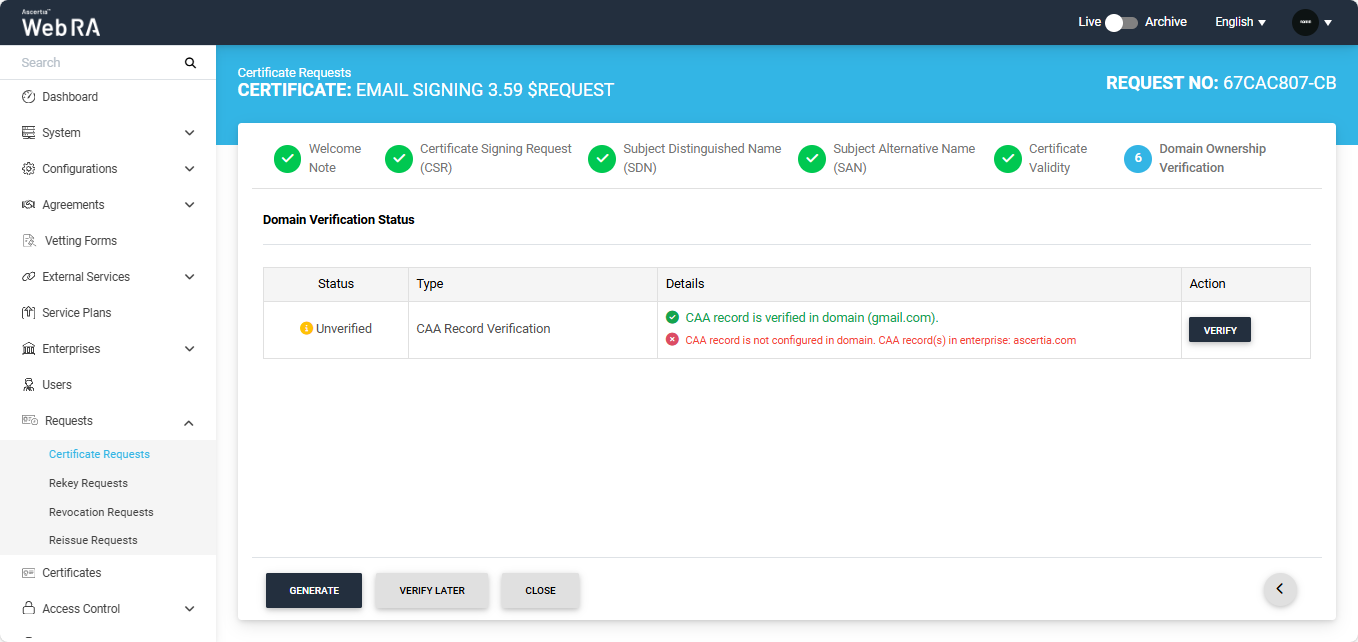Image resolution: width=1358 pixels, height=642 pixels.
Task: Click the SAN step green check icon
Action: click(812, 159)
